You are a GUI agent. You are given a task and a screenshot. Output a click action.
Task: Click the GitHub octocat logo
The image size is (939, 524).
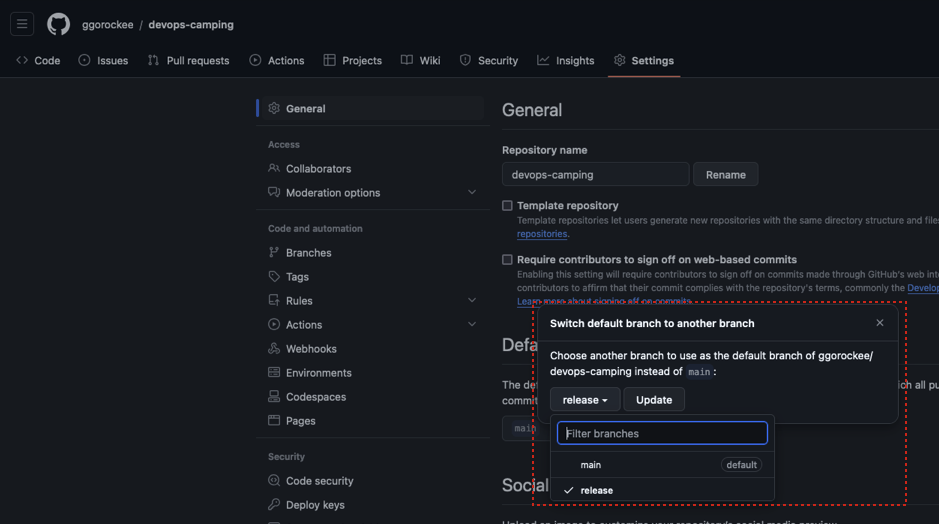[x=59, y=25]
